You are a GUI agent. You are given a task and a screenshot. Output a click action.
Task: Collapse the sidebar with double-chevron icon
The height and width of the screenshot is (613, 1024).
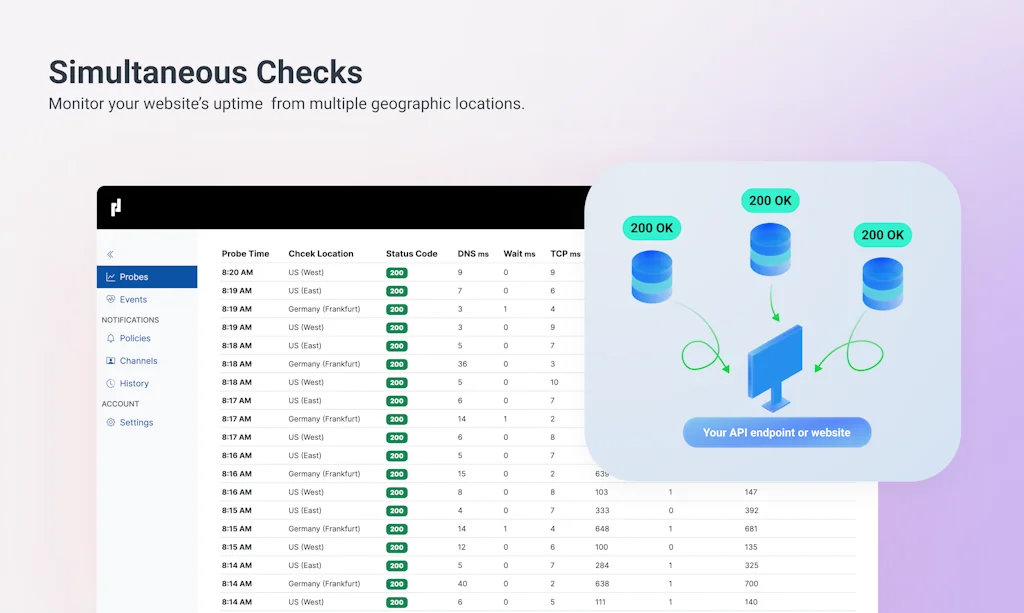[x=110, y=254]
